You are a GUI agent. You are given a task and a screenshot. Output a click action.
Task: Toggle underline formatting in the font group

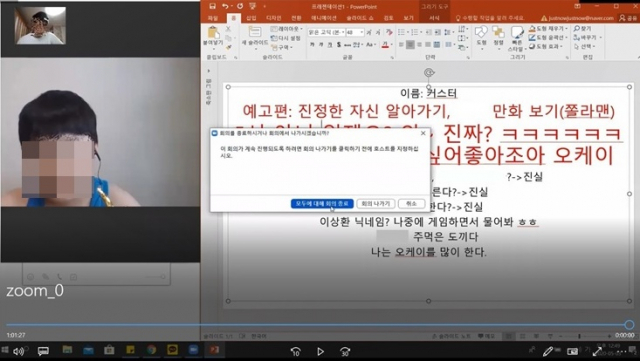(x=330, y=45)
